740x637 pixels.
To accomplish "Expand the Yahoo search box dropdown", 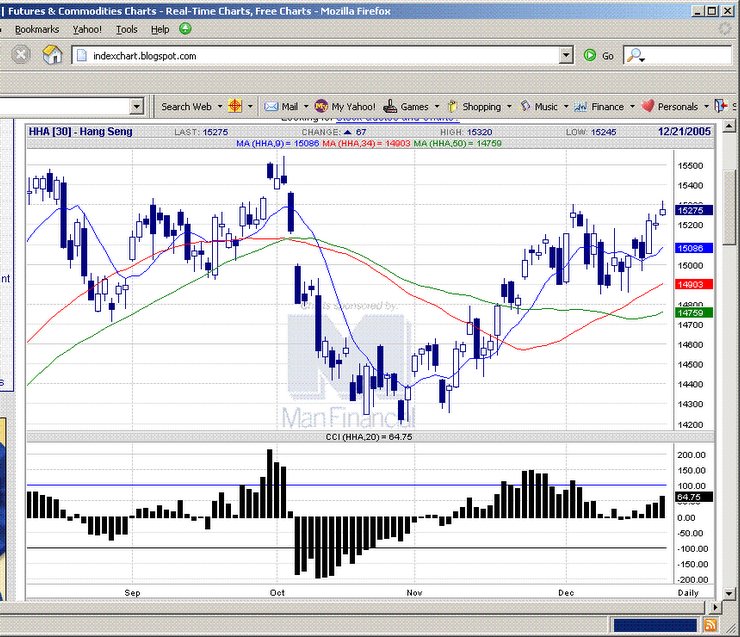I will pyautogui.click(x=136, y=106).
